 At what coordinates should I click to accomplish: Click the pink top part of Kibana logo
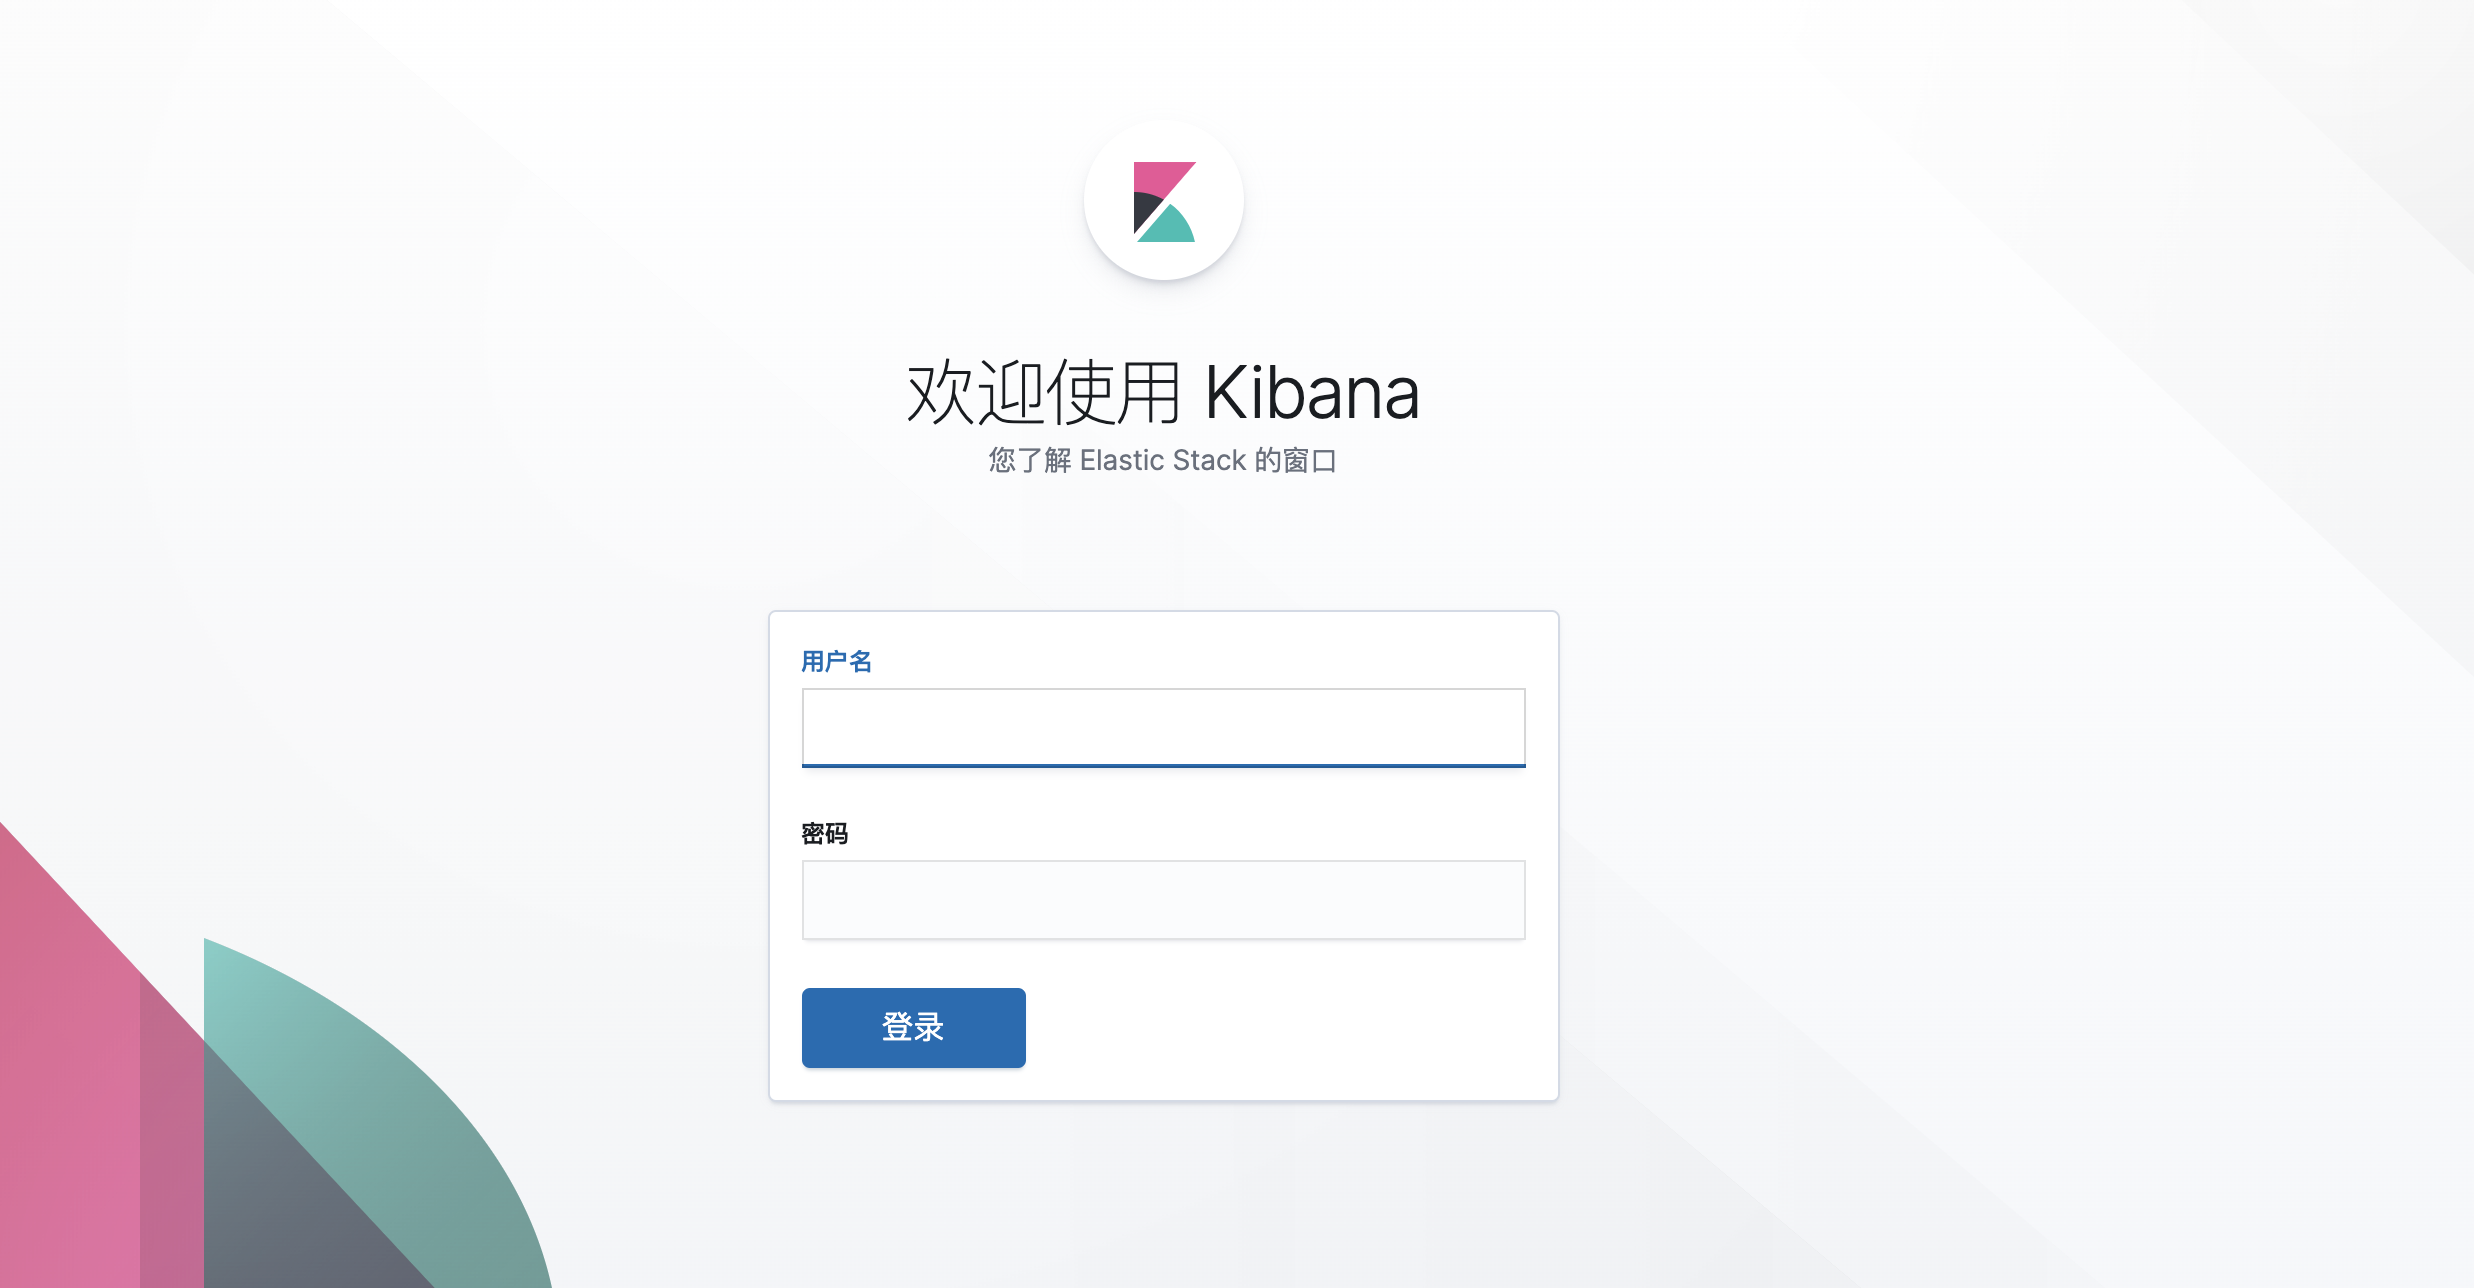(x=1160, y=177)
